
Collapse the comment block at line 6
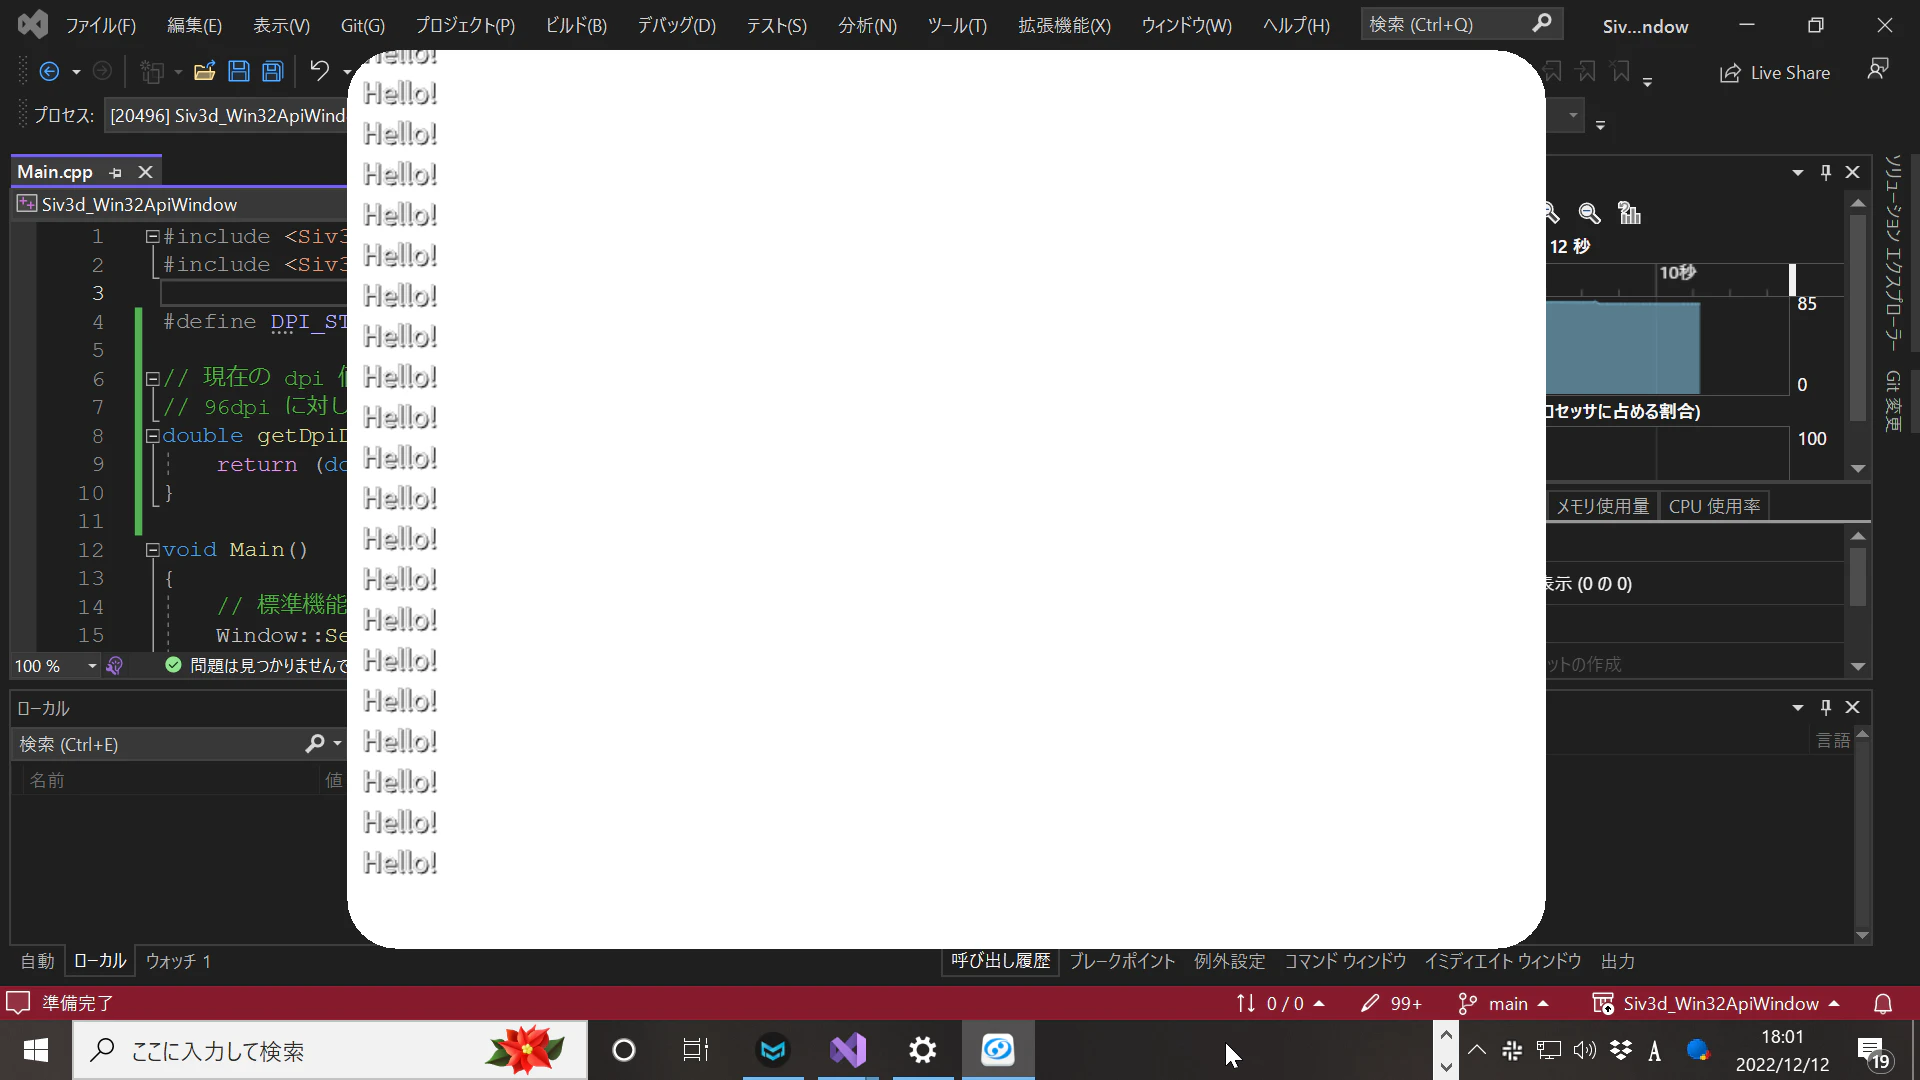click(x=152, y=379)
